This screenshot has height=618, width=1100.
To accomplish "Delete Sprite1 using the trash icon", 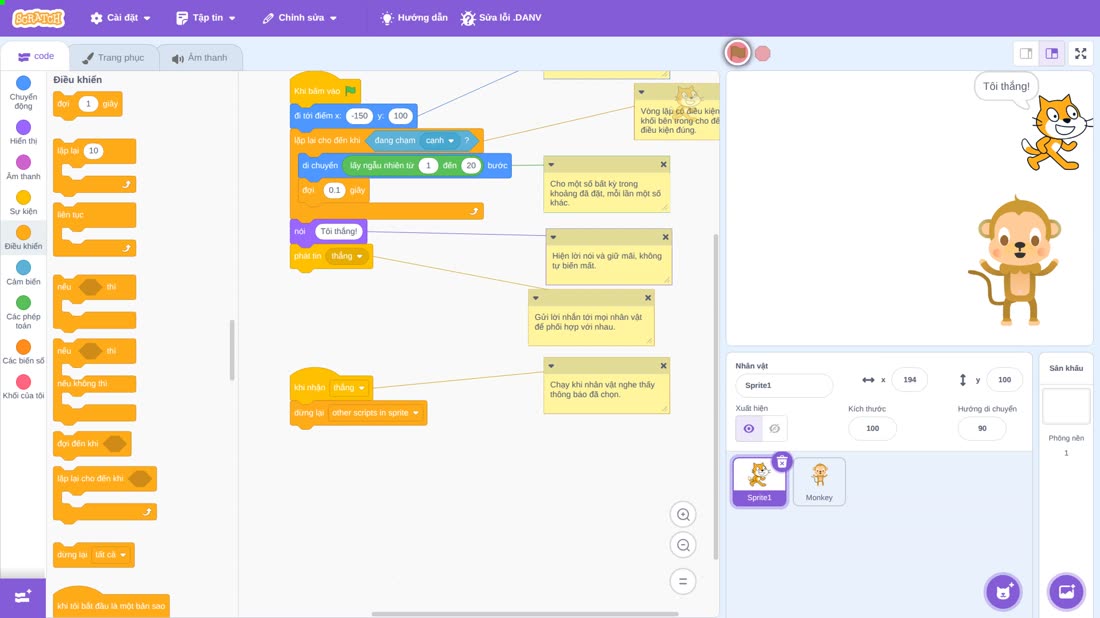I will pyautogui.click(x=782, y=462).
